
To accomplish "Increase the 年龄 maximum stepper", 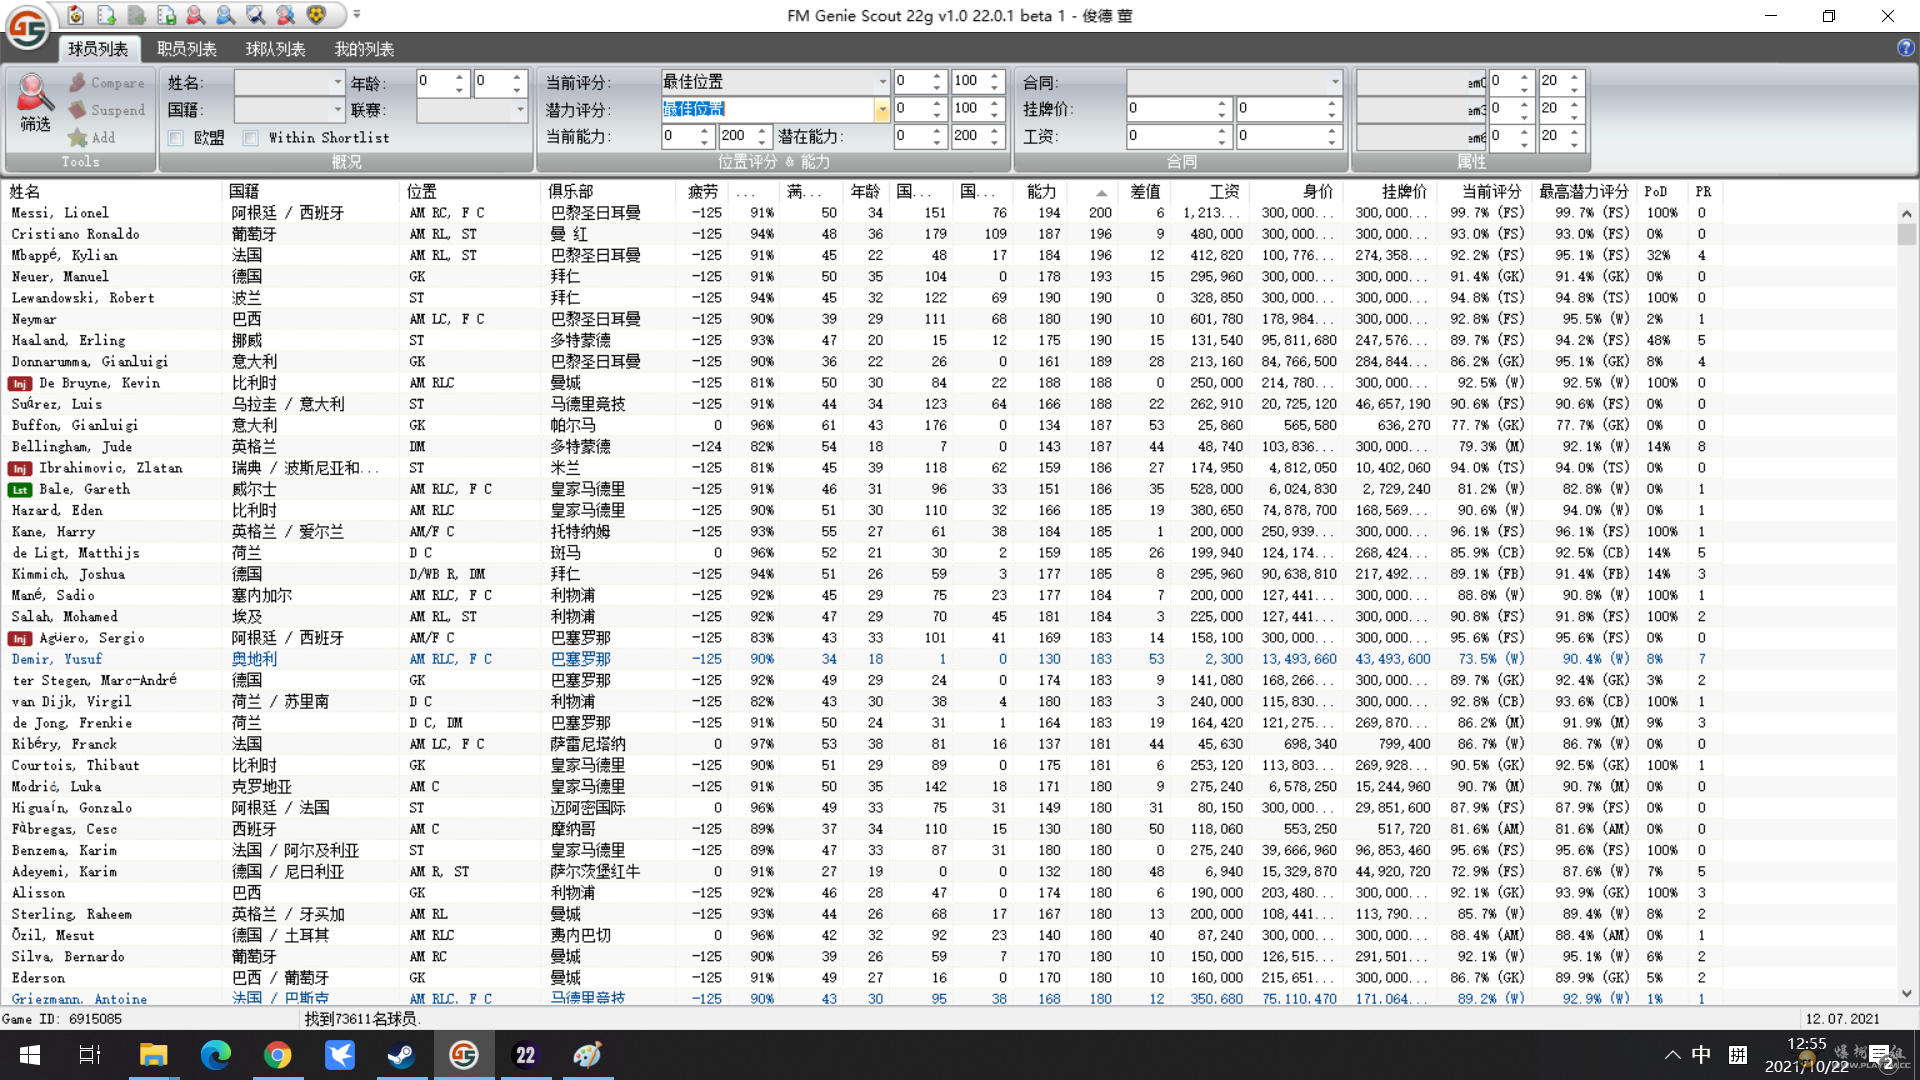I will click(517, 77).
